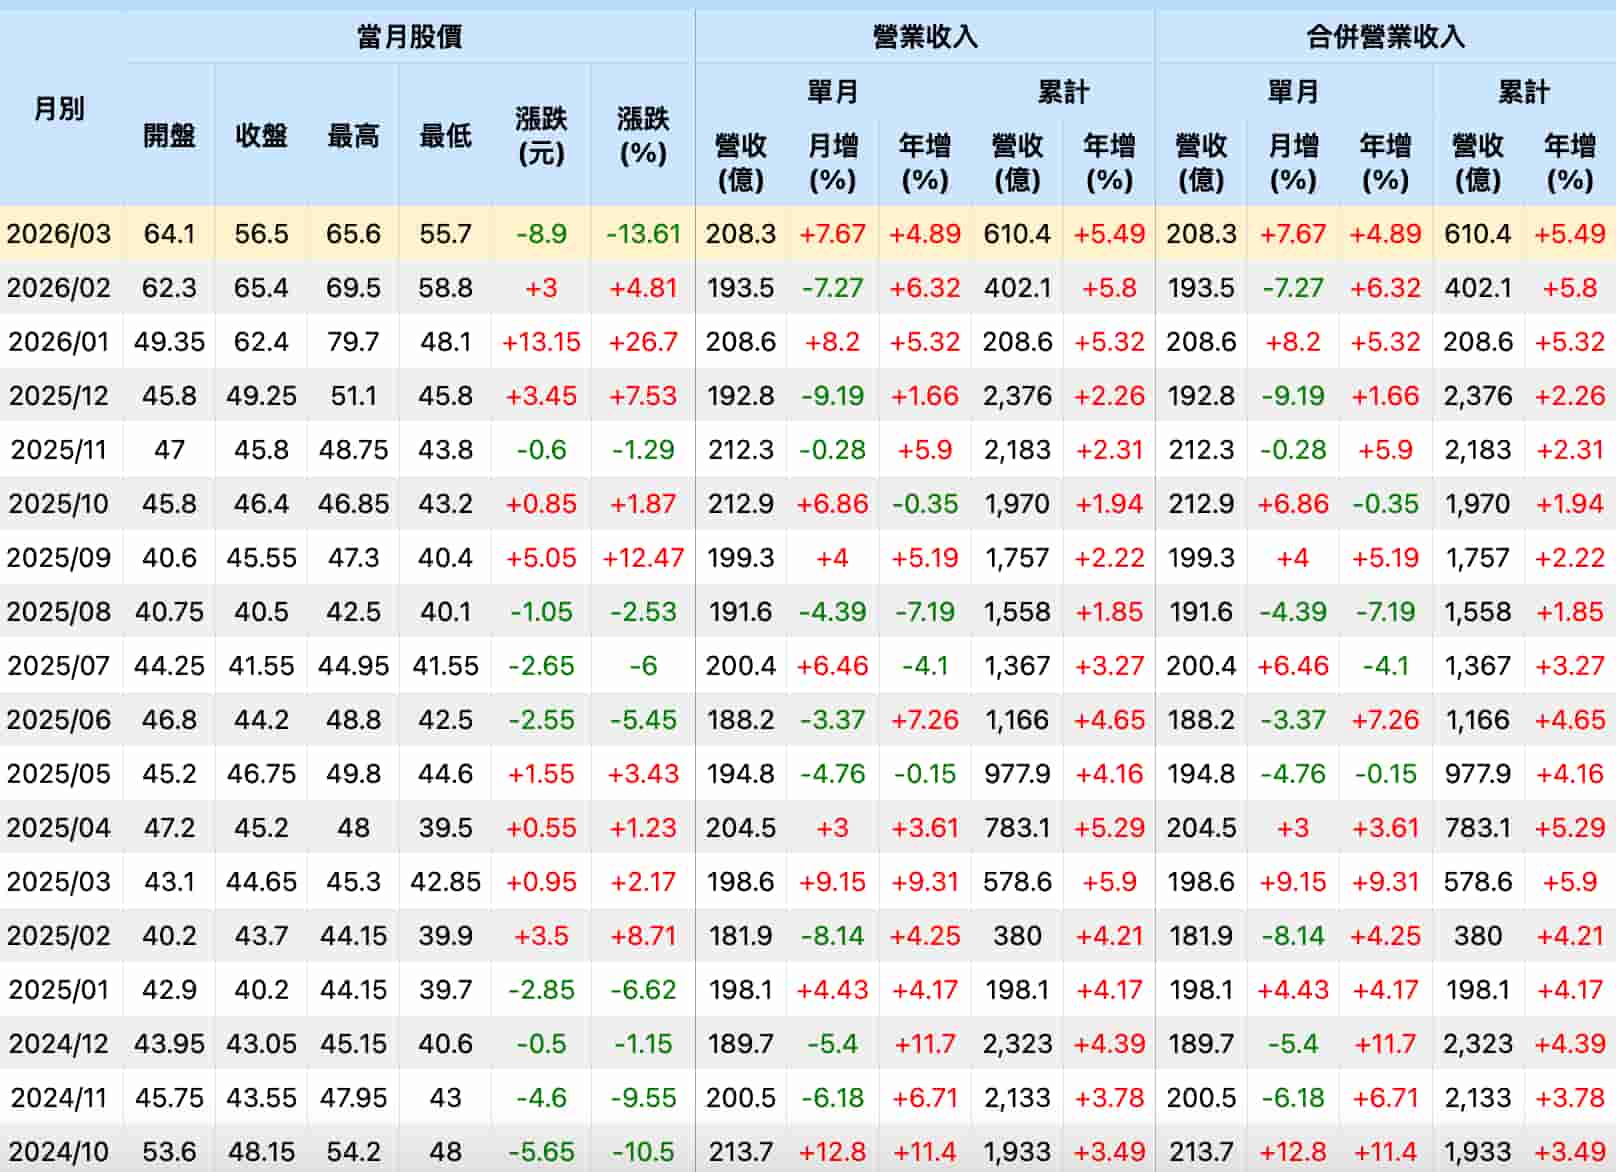This screenshot has height=1172, width=1616.
Task: Click the 51.1 highest price cell
Action: (353, 396)
